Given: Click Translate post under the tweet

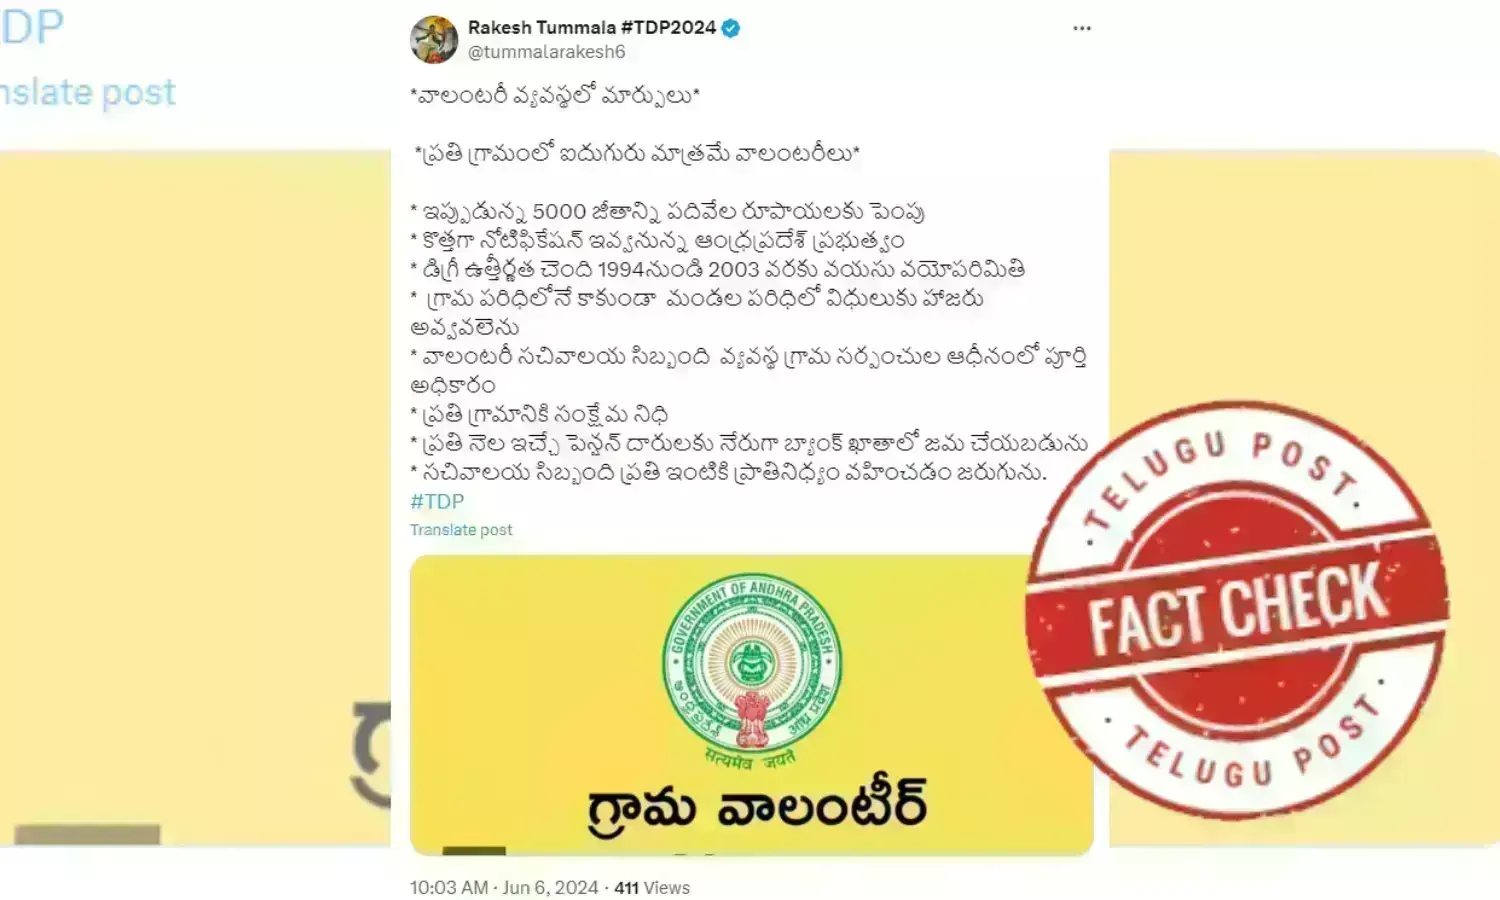Looking at the screenshot, I should 461,530.
